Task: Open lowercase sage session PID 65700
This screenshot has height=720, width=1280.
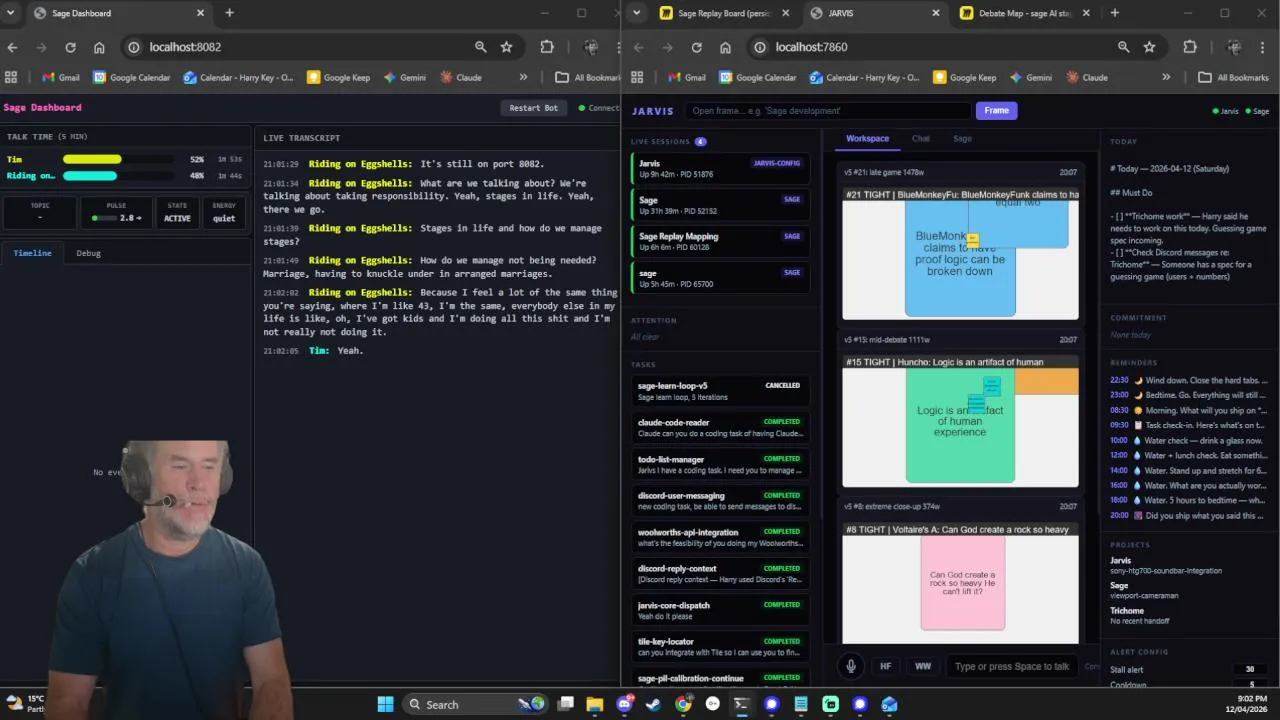Action: pos(719,278)
